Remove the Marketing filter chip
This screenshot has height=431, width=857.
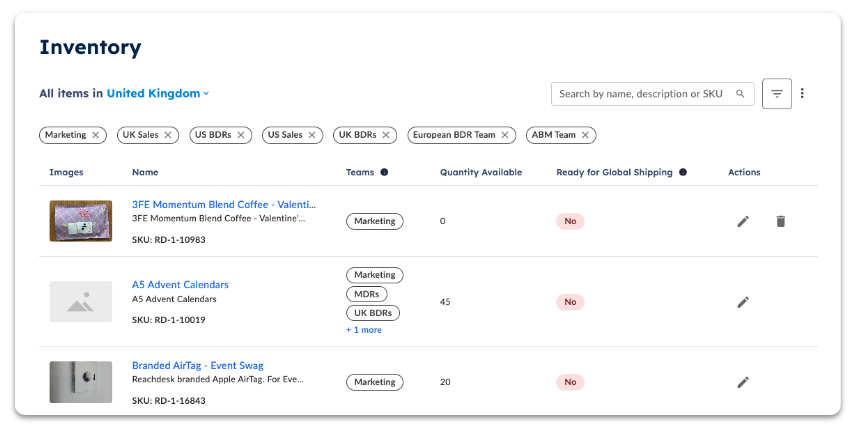click(96, 135)
